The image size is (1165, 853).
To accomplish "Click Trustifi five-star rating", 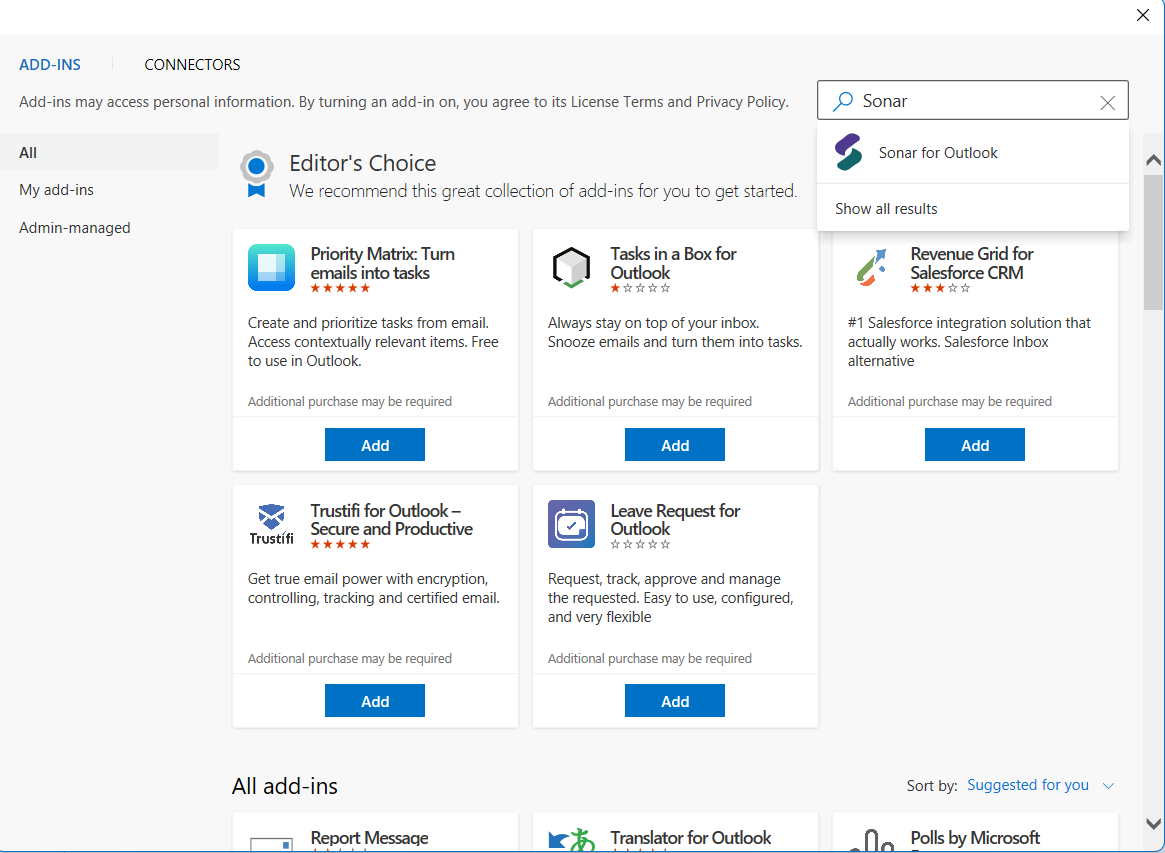I will pos(340,545).
